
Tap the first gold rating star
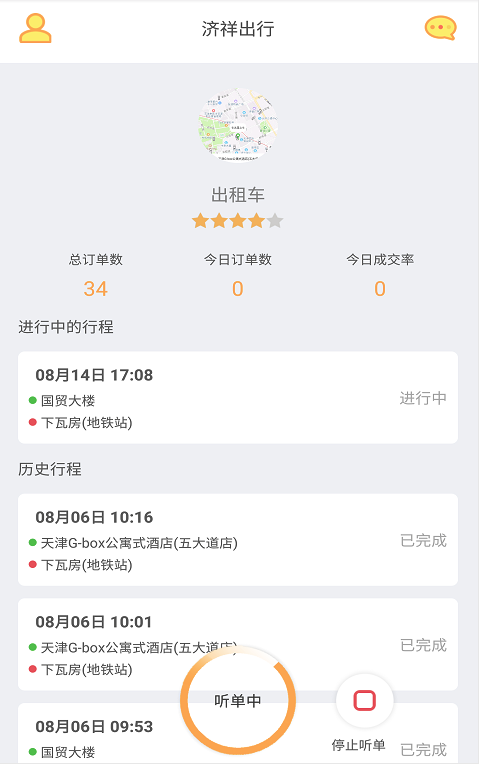click(x=200, y=221)
